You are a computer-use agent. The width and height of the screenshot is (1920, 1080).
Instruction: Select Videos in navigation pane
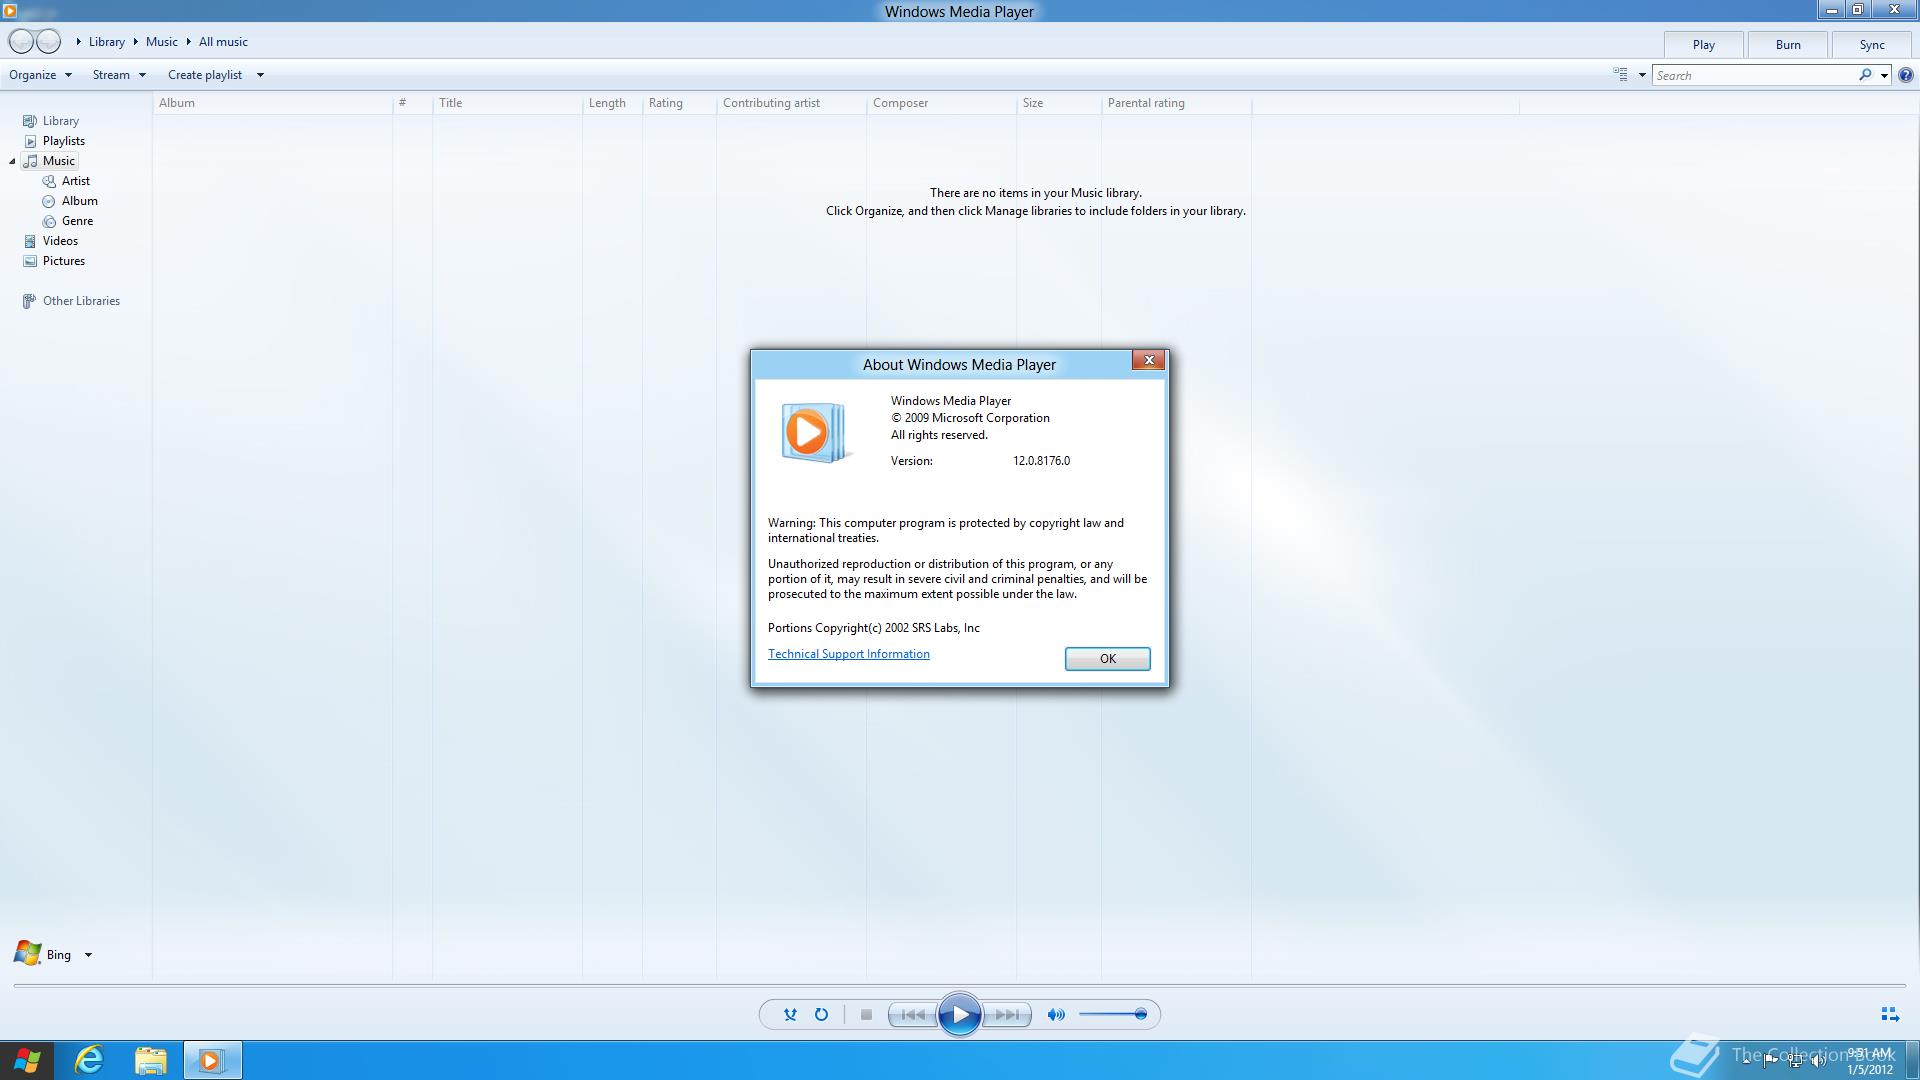pyautogui.click(x=60, y=241)
